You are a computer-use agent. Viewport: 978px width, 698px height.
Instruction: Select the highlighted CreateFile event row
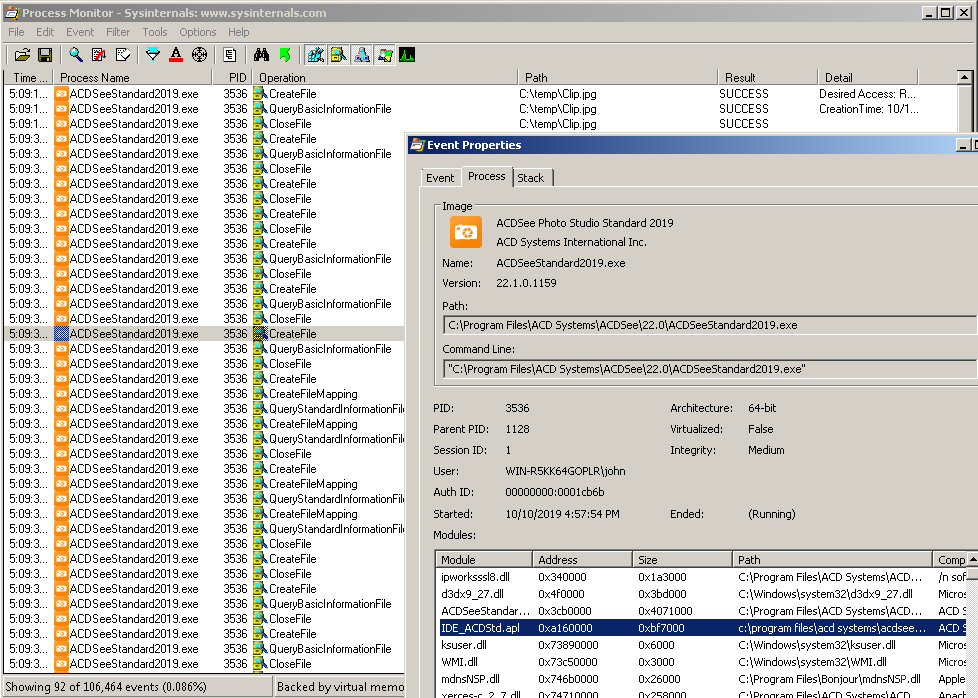point(205,334)
